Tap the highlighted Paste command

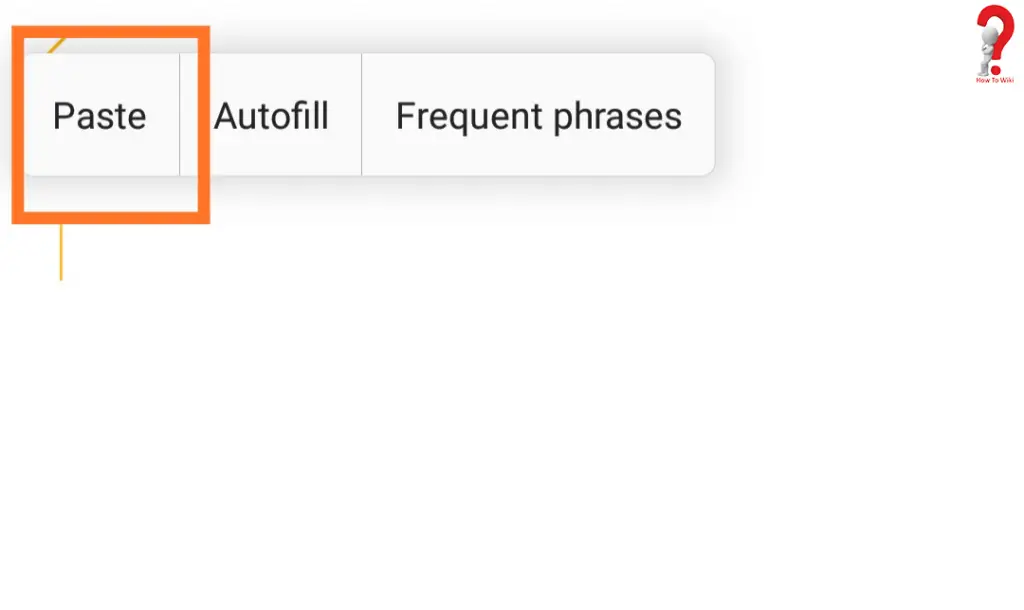(x=98, y=115)
